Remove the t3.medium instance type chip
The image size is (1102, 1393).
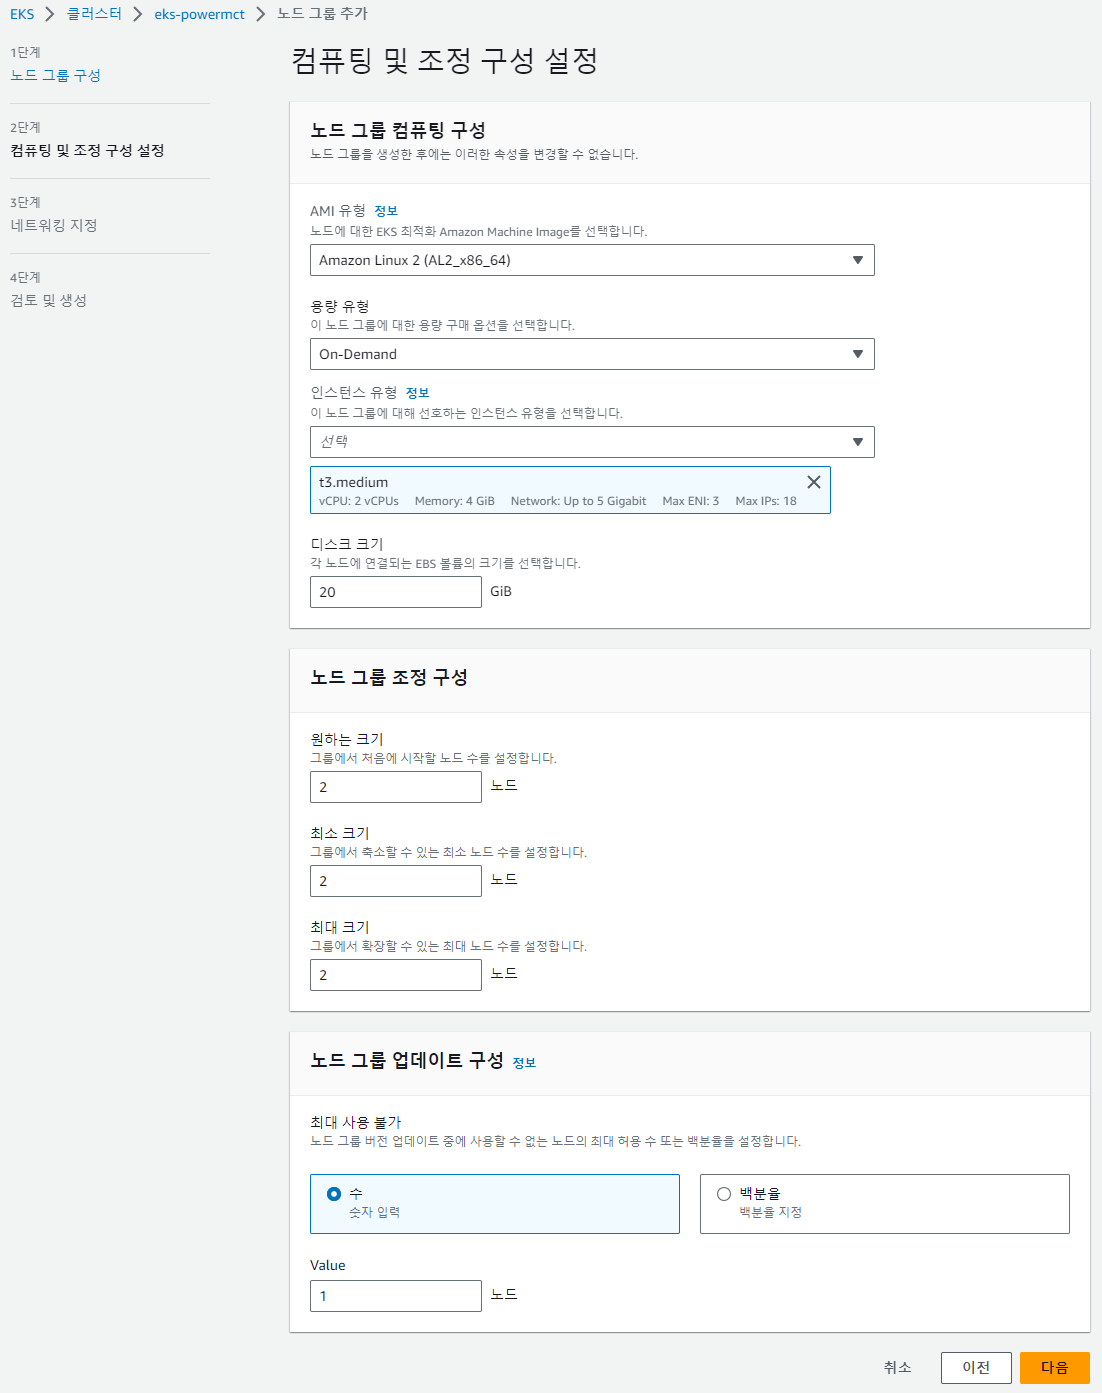coord(814,482)
